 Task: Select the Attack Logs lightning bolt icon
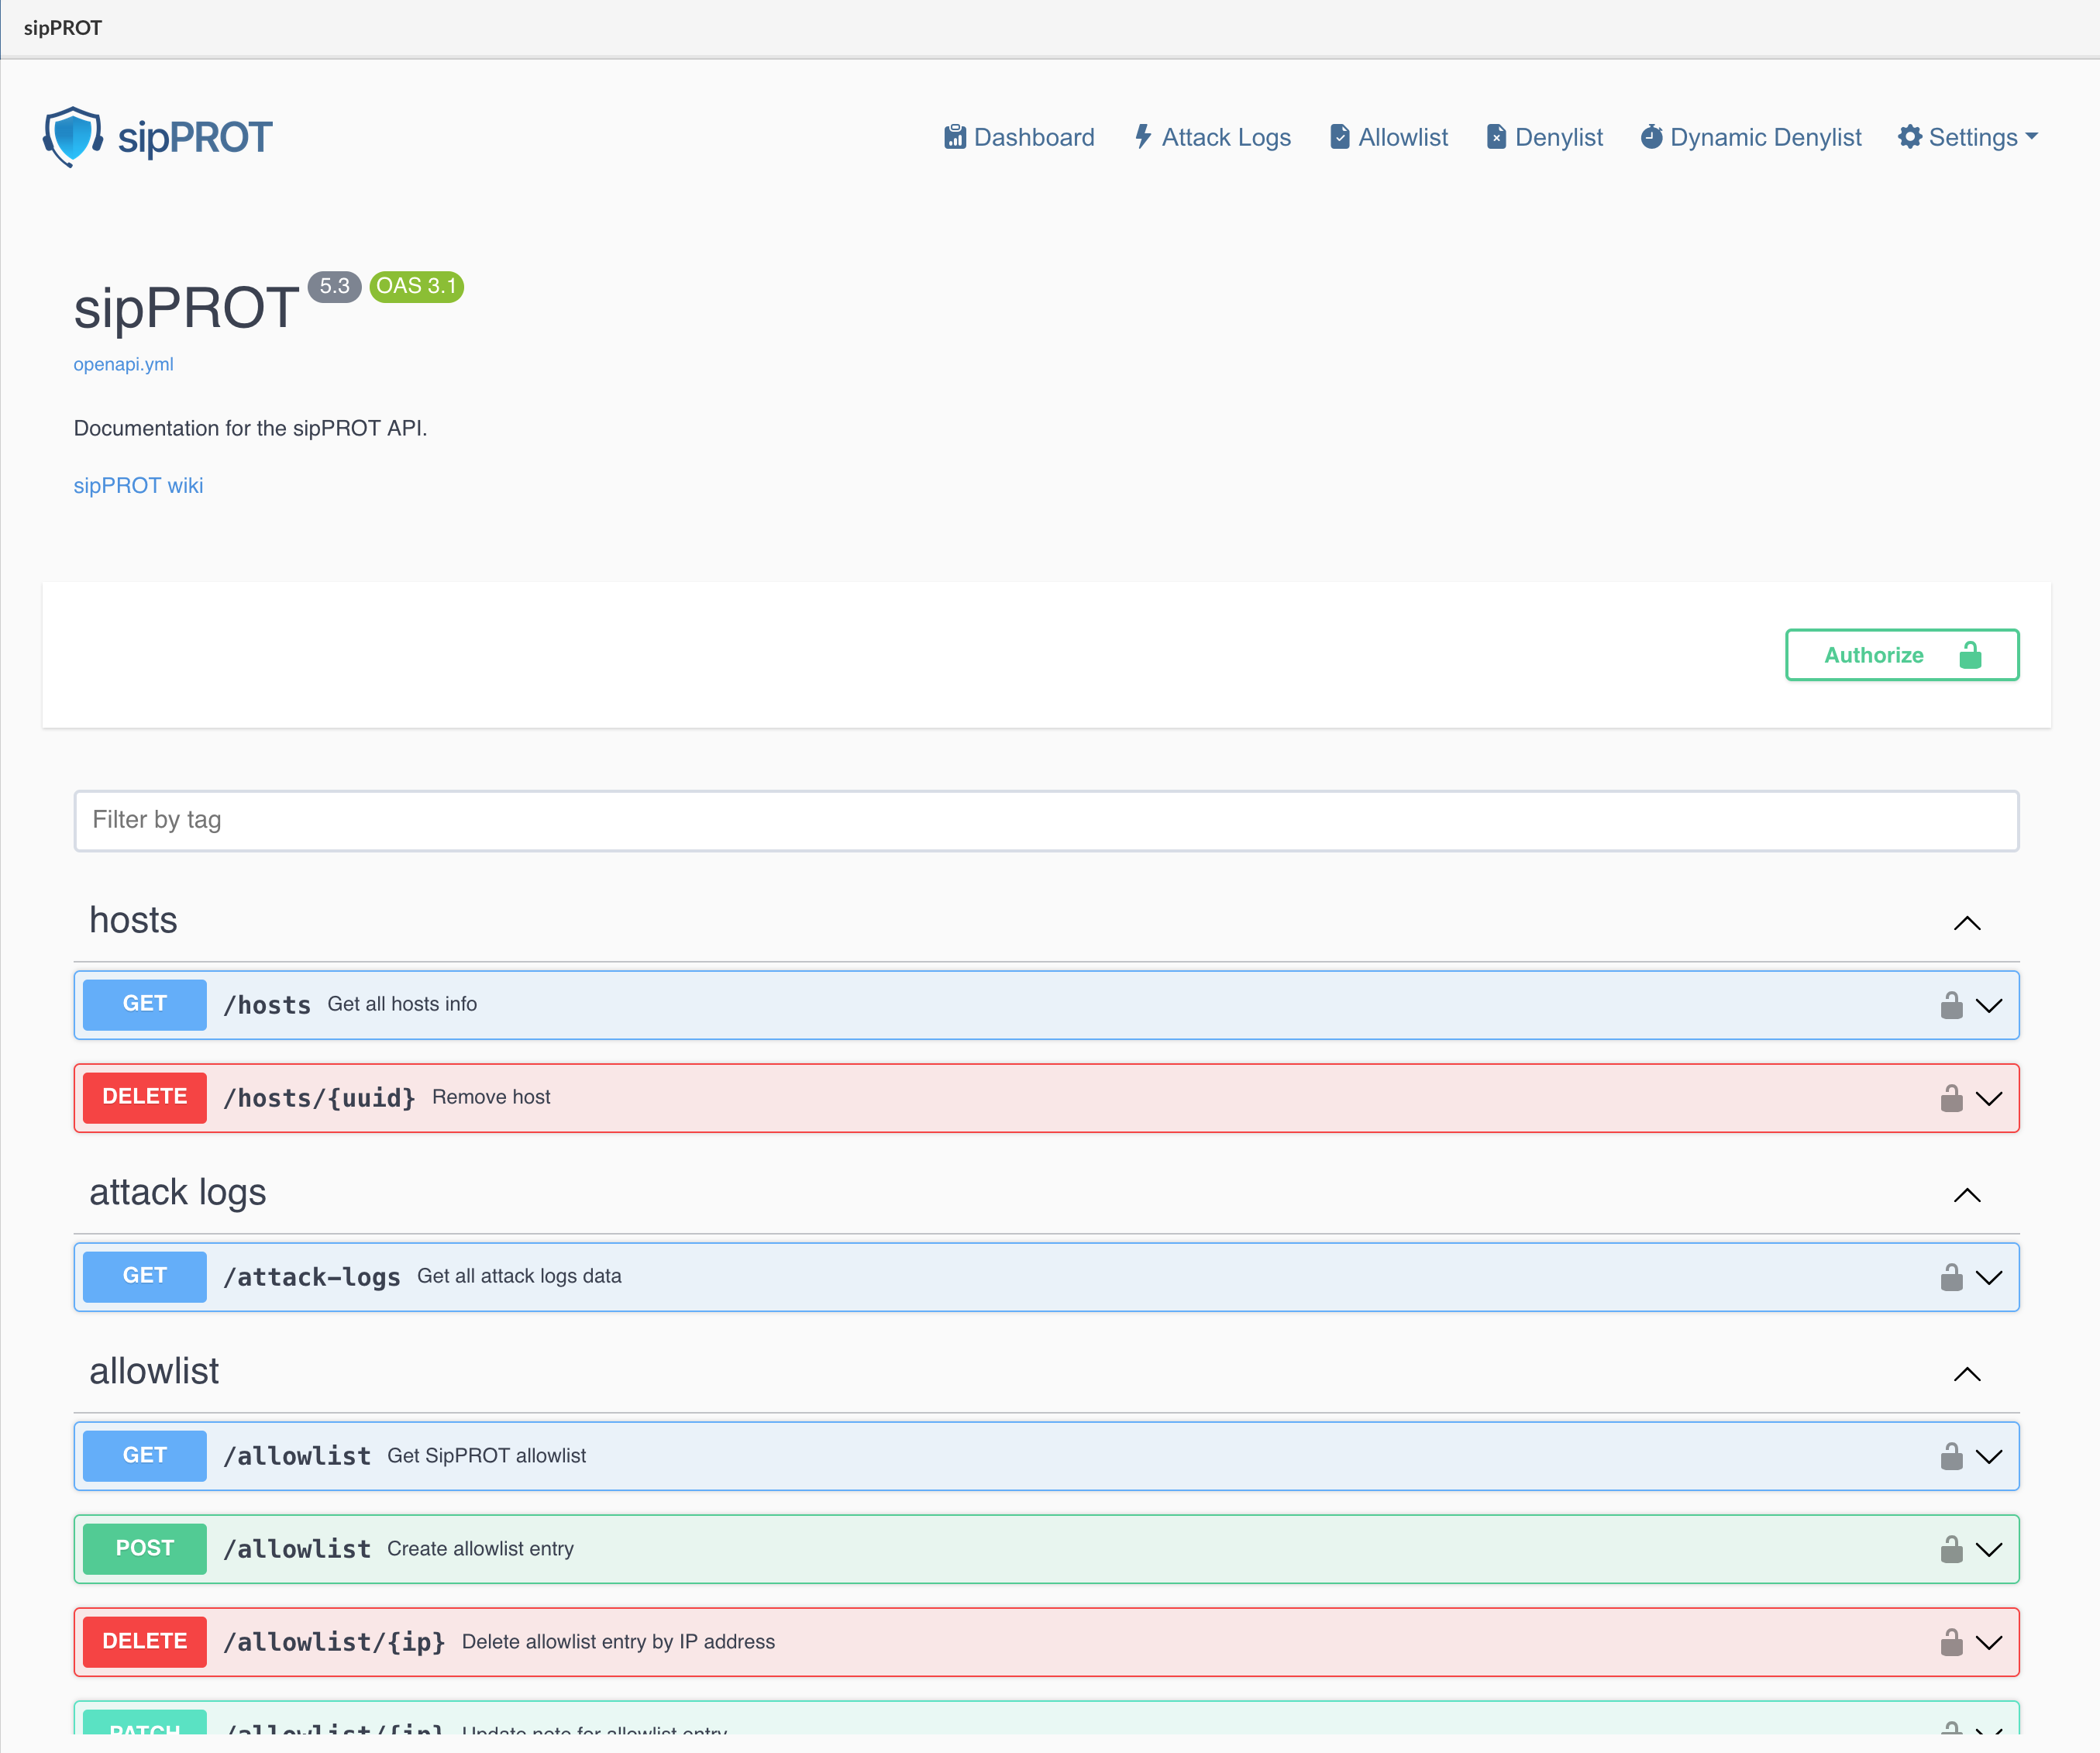point(1144,137)
